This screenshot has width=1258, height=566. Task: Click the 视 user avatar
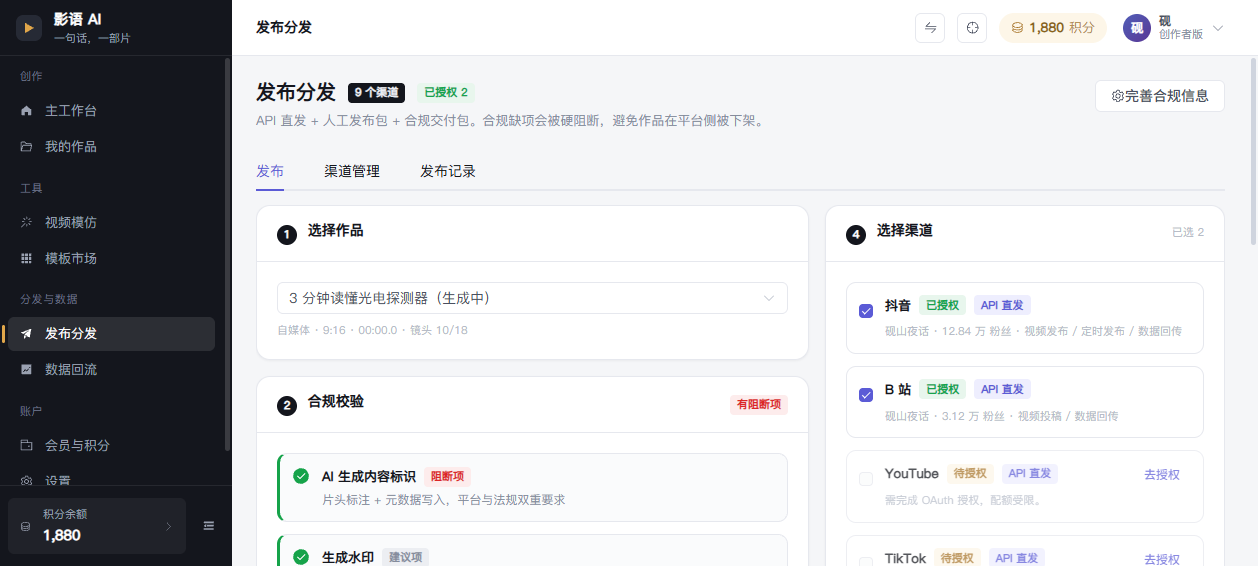(x=1137, y=28)
